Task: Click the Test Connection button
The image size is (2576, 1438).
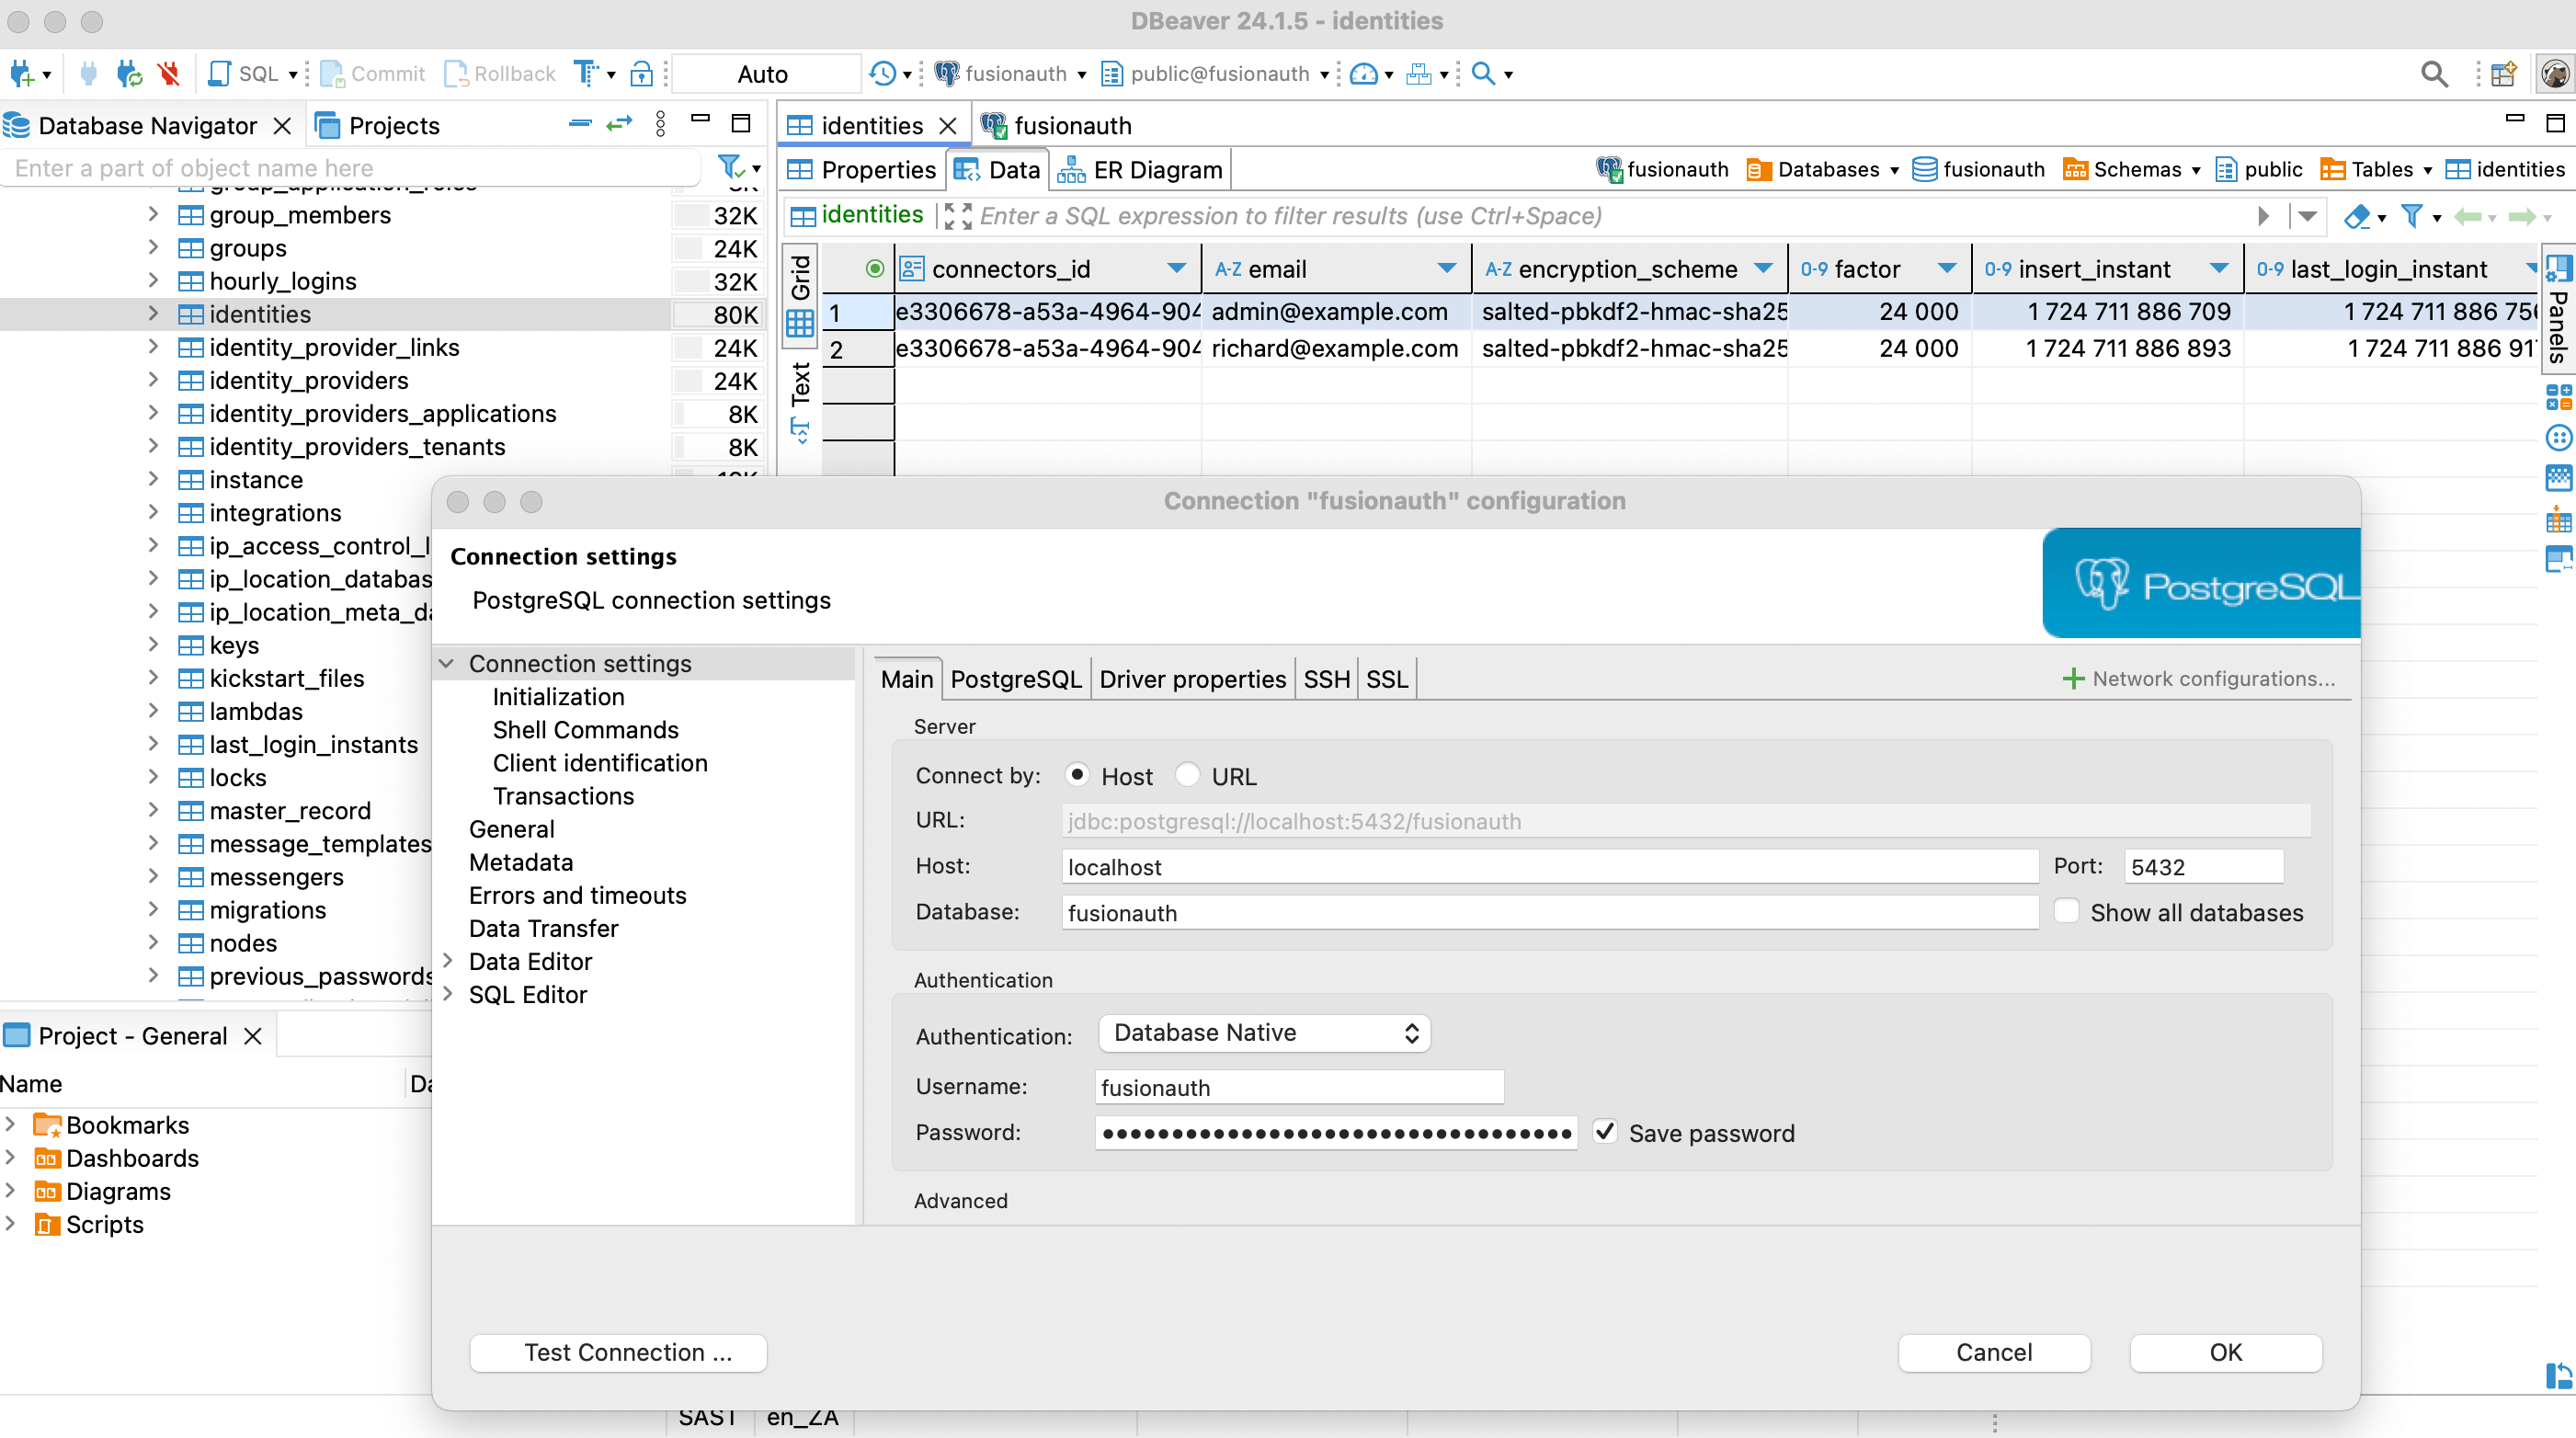Action: tap(617, 1352)
